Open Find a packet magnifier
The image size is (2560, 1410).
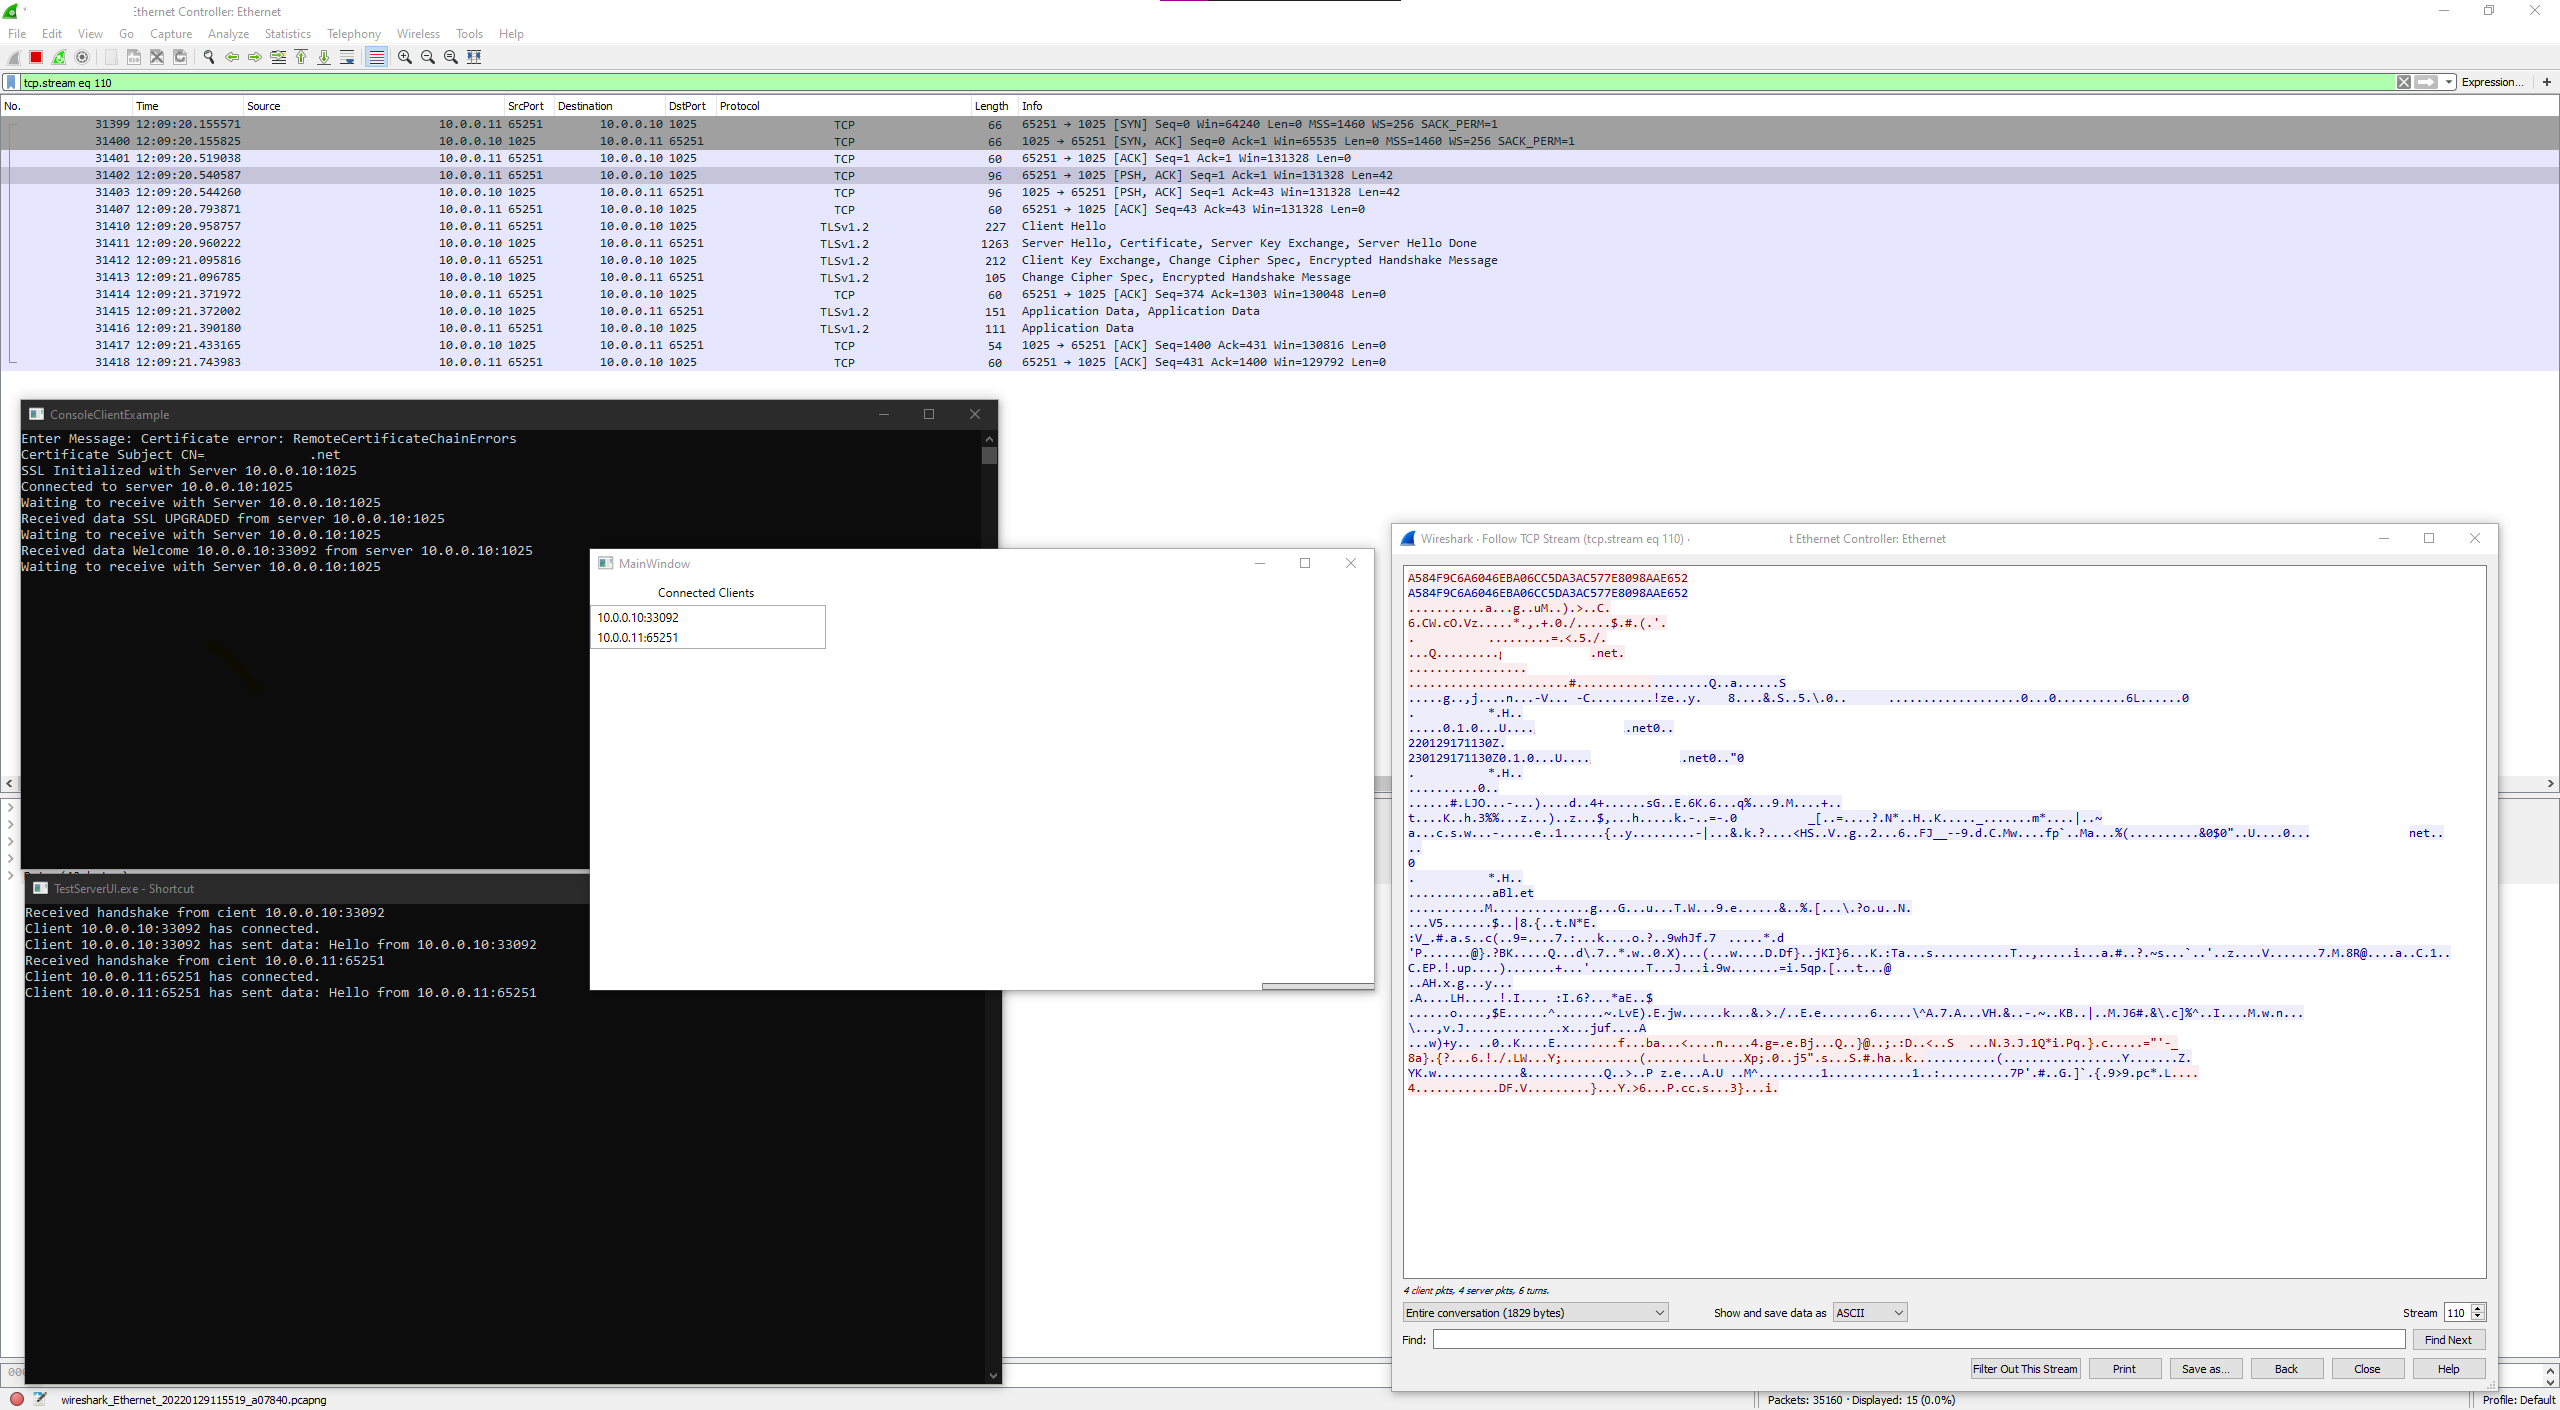(x=209, y=57)
